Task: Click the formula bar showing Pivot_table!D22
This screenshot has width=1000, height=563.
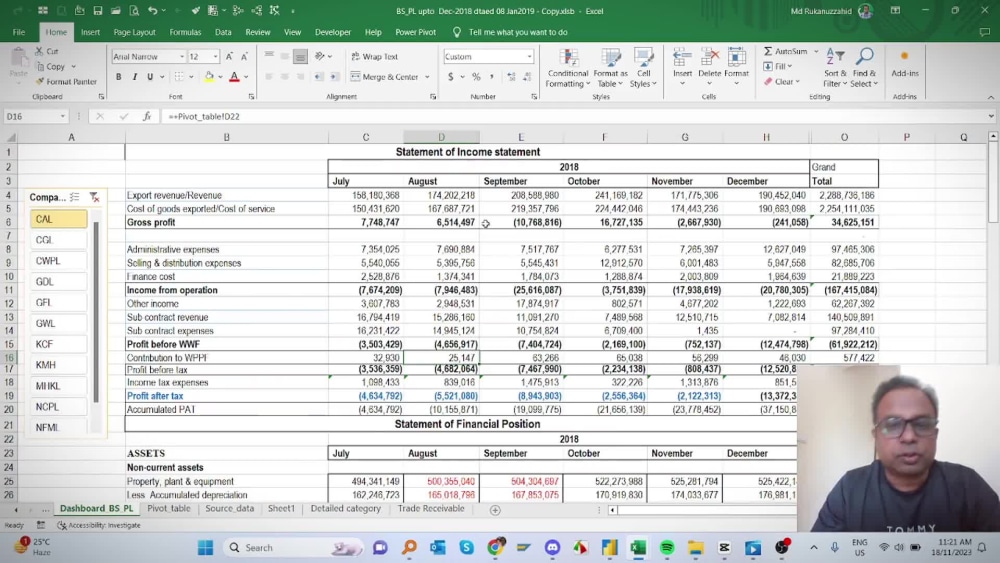Action: pyautogui.click(x=574, y=117)
